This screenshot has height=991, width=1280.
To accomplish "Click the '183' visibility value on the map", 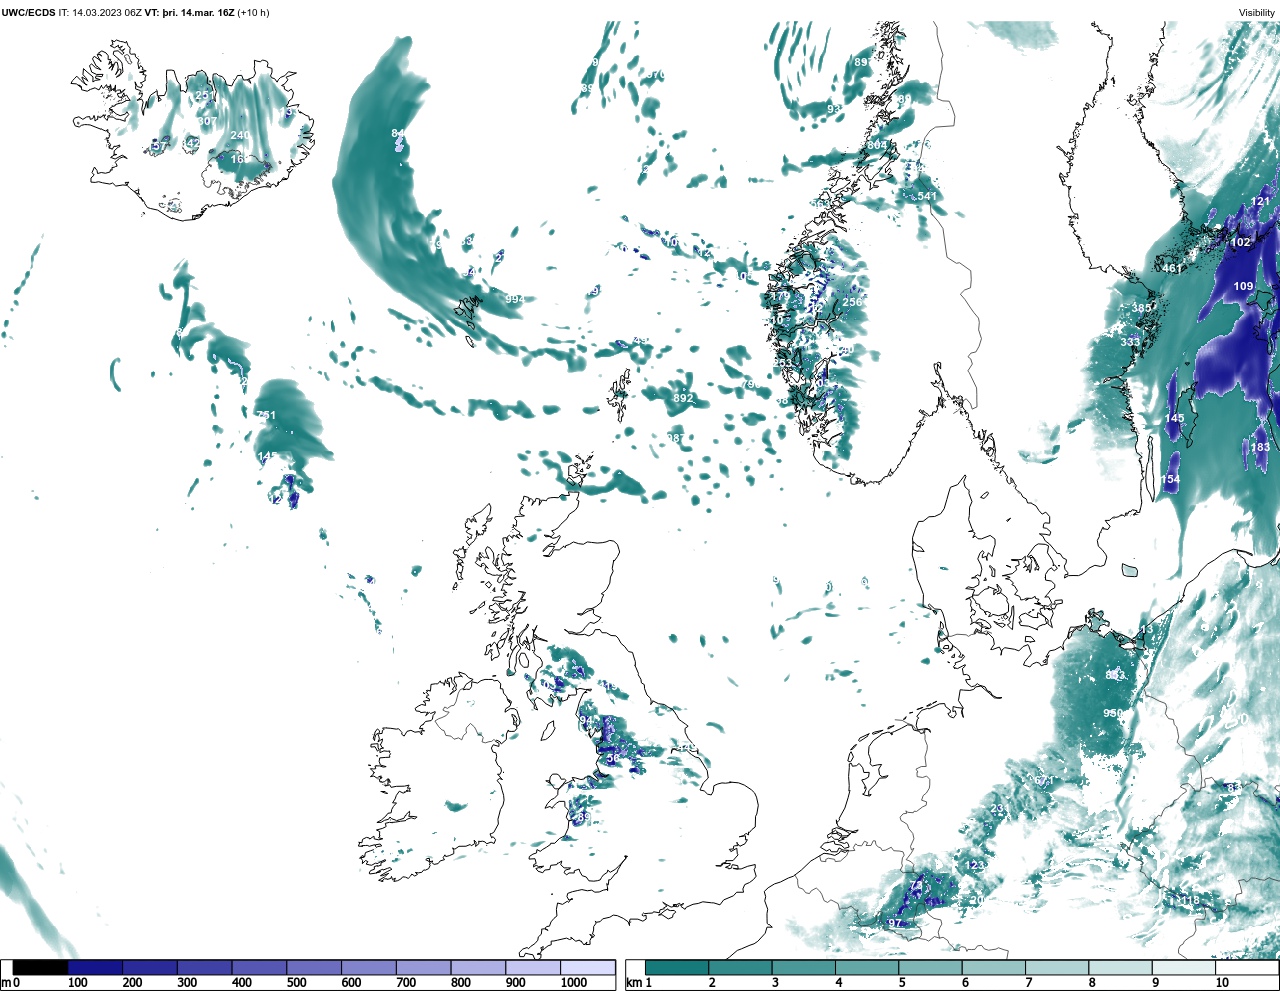I will pos(1260,447).
